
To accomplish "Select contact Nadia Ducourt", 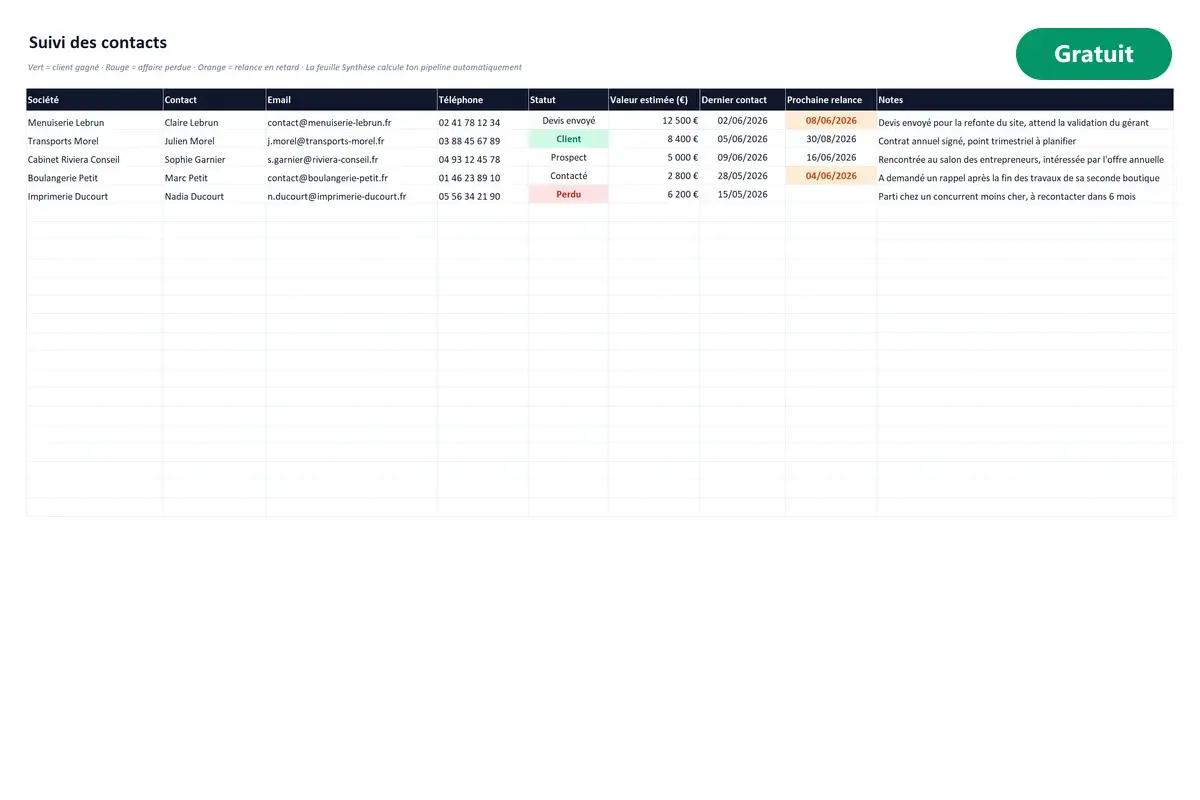I will click(214, 196).
